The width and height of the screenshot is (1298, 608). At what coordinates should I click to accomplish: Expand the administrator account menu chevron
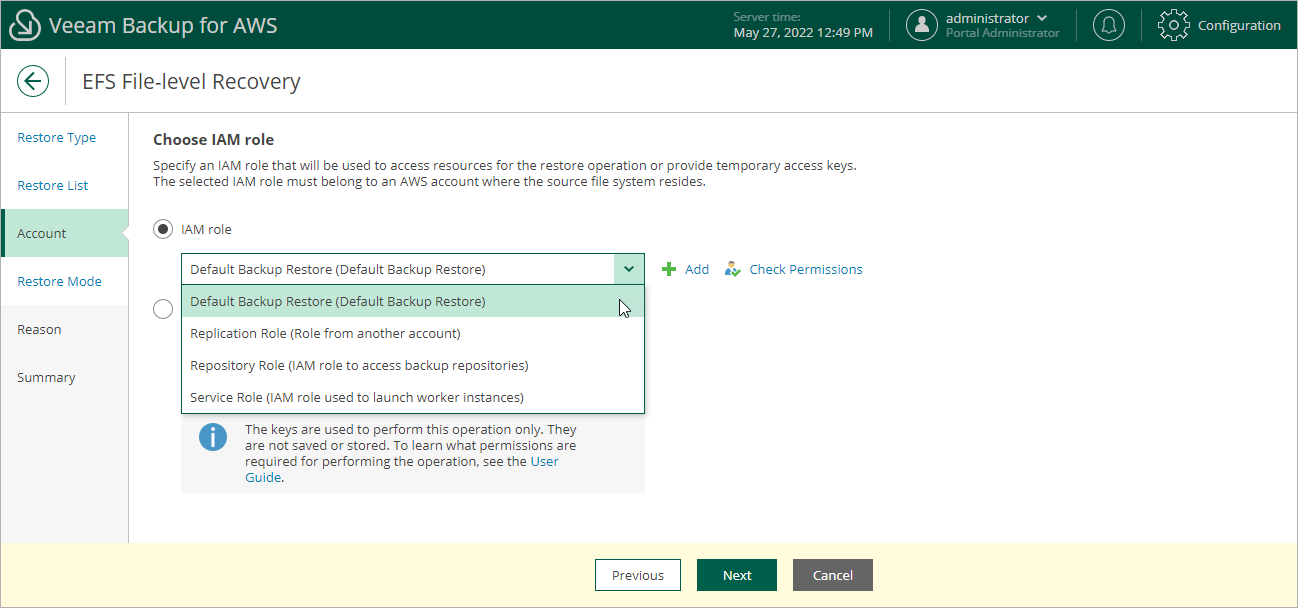click(1040, 17)
